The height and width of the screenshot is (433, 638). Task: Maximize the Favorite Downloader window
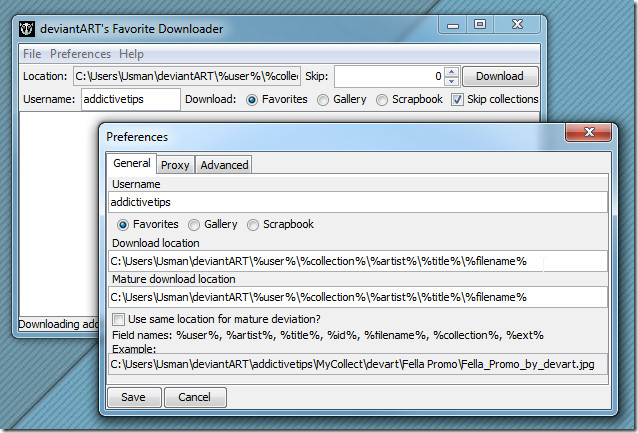pos(480,24)
